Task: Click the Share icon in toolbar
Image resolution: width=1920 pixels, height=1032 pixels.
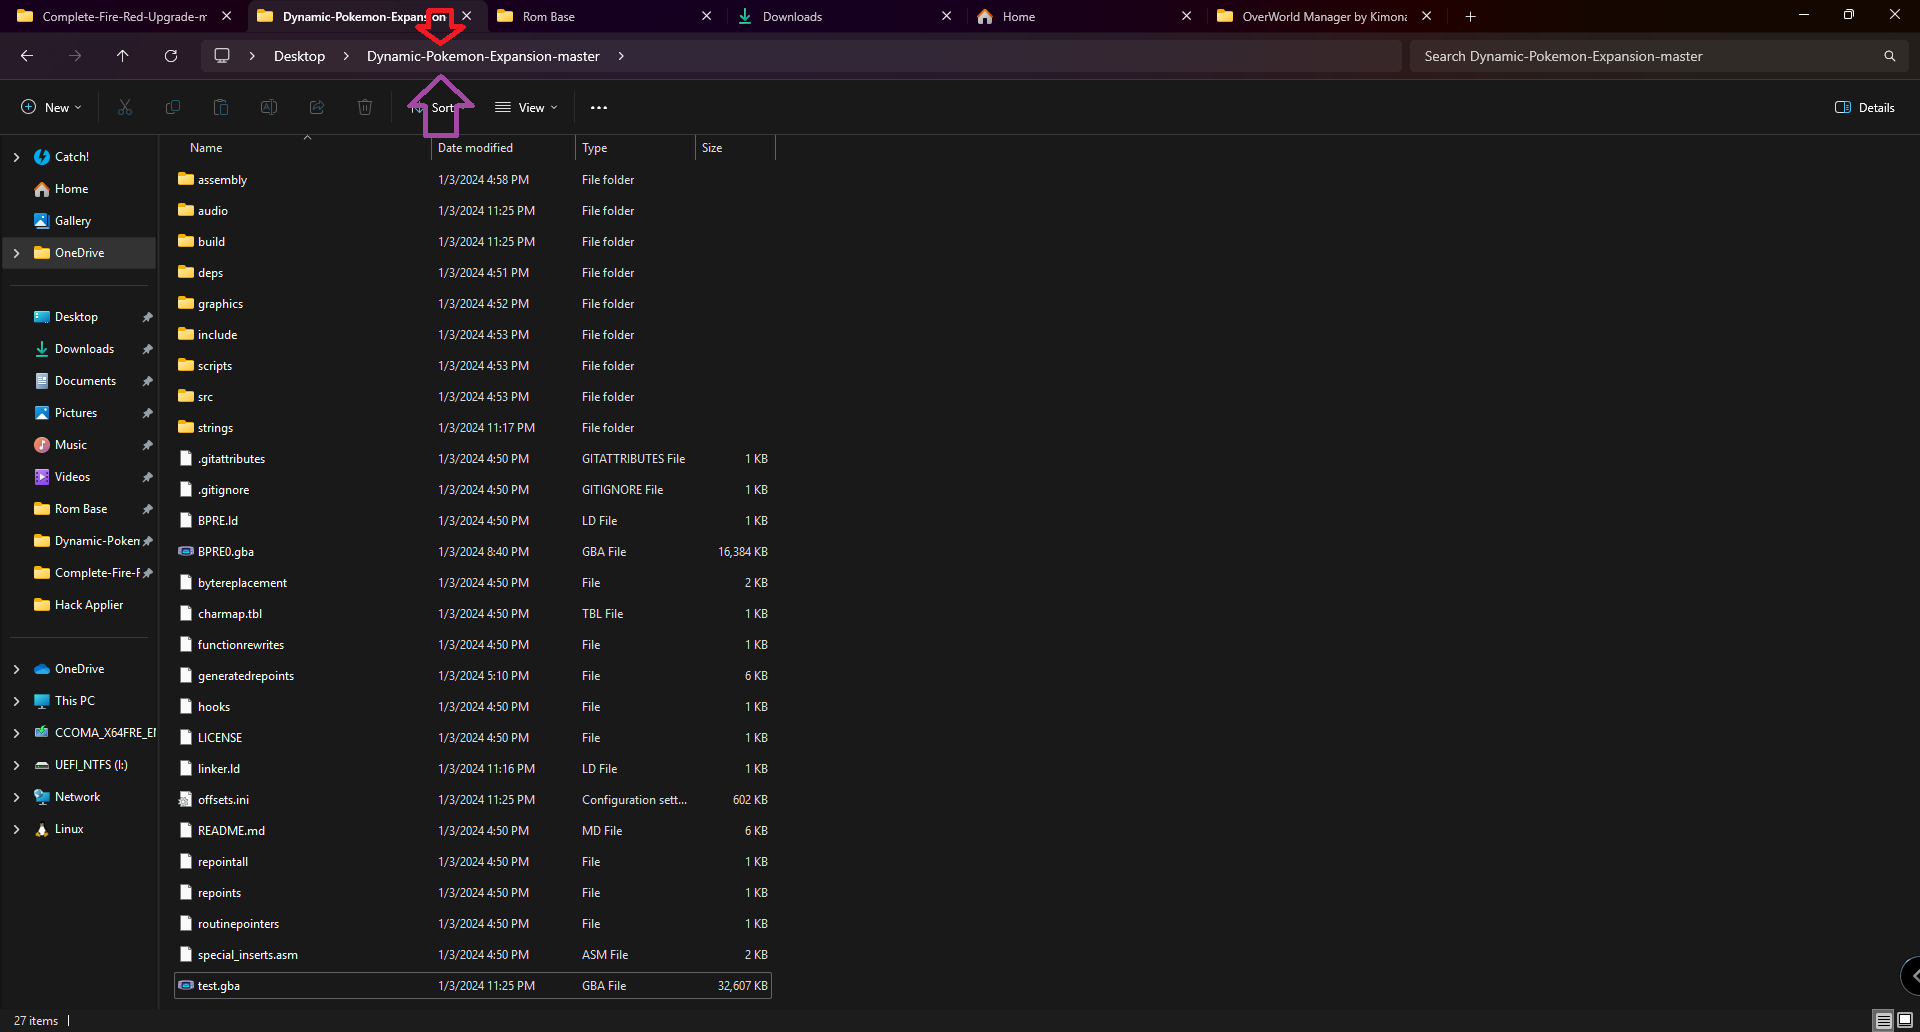Action: point(317,107)
